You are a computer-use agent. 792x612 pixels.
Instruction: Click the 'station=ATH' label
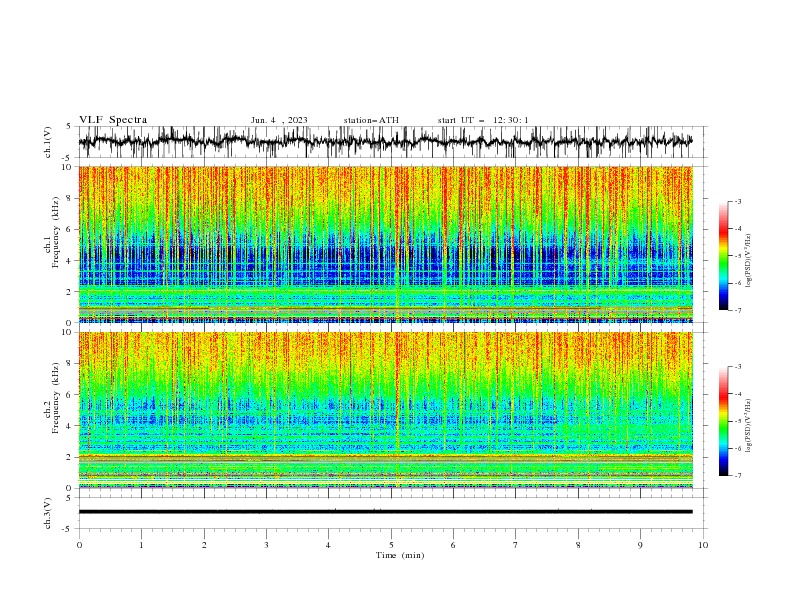click(x=371, y=120)
